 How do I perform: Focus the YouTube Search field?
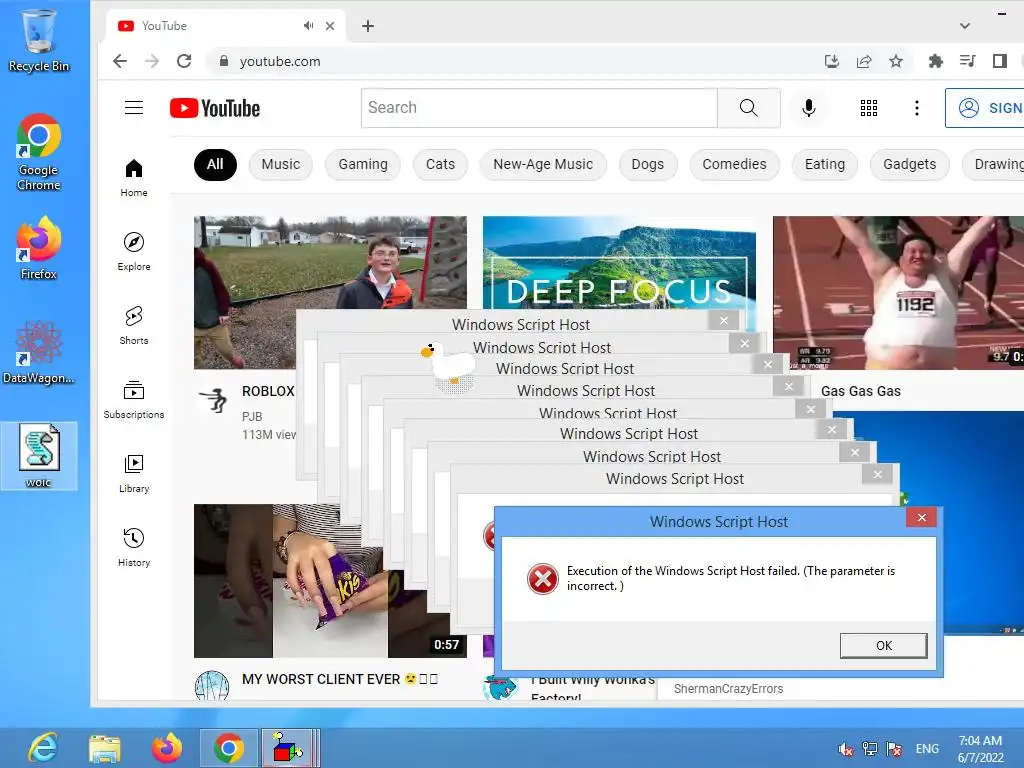click(x=539, y=108)
